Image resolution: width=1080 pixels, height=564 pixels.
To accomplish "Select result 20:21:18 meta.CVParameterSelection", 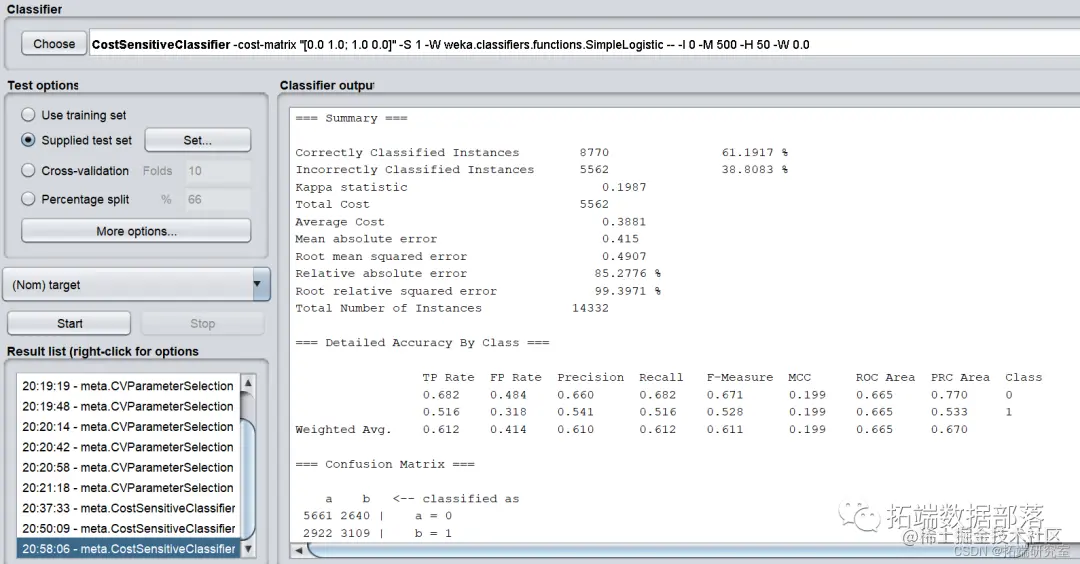I will coord(128,488).
